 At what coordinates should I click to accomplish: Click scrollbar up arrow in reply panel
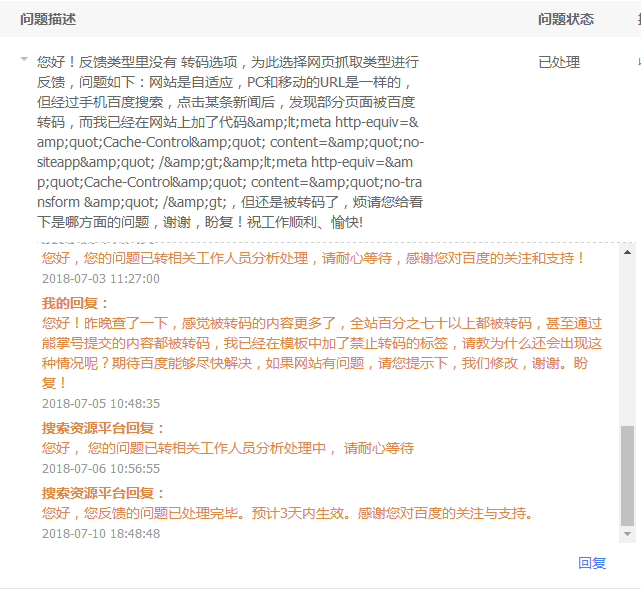tap(628, 252)
